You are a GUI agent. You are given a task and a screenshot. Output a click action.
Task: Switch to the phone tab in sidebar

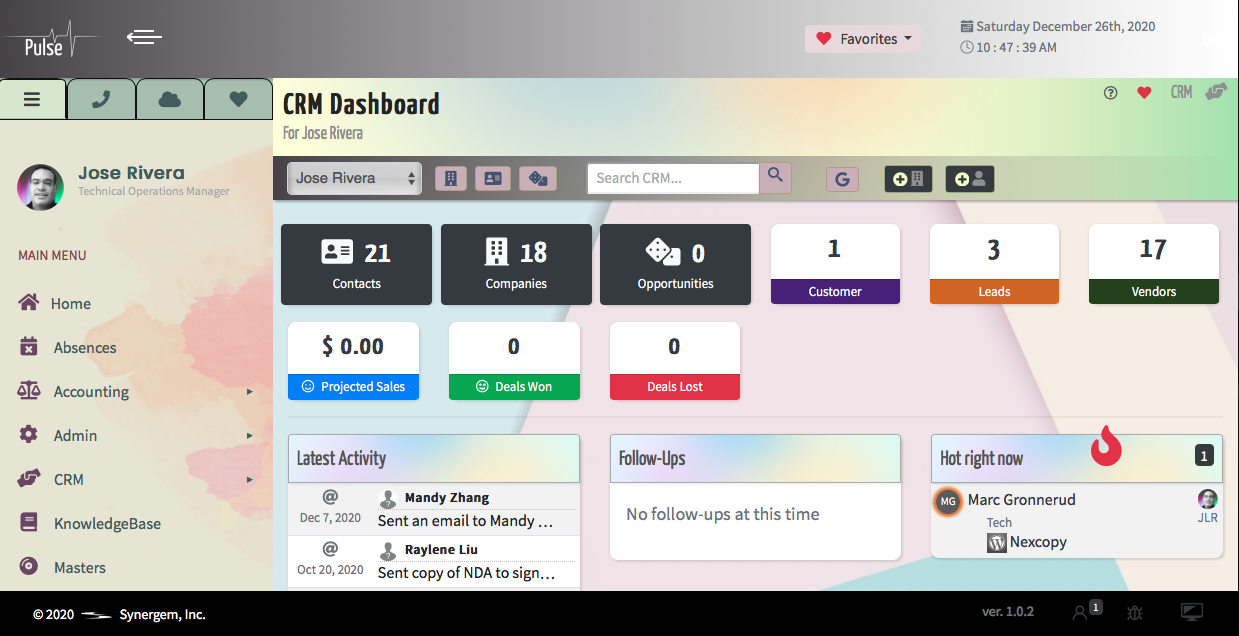click(101, 99)
